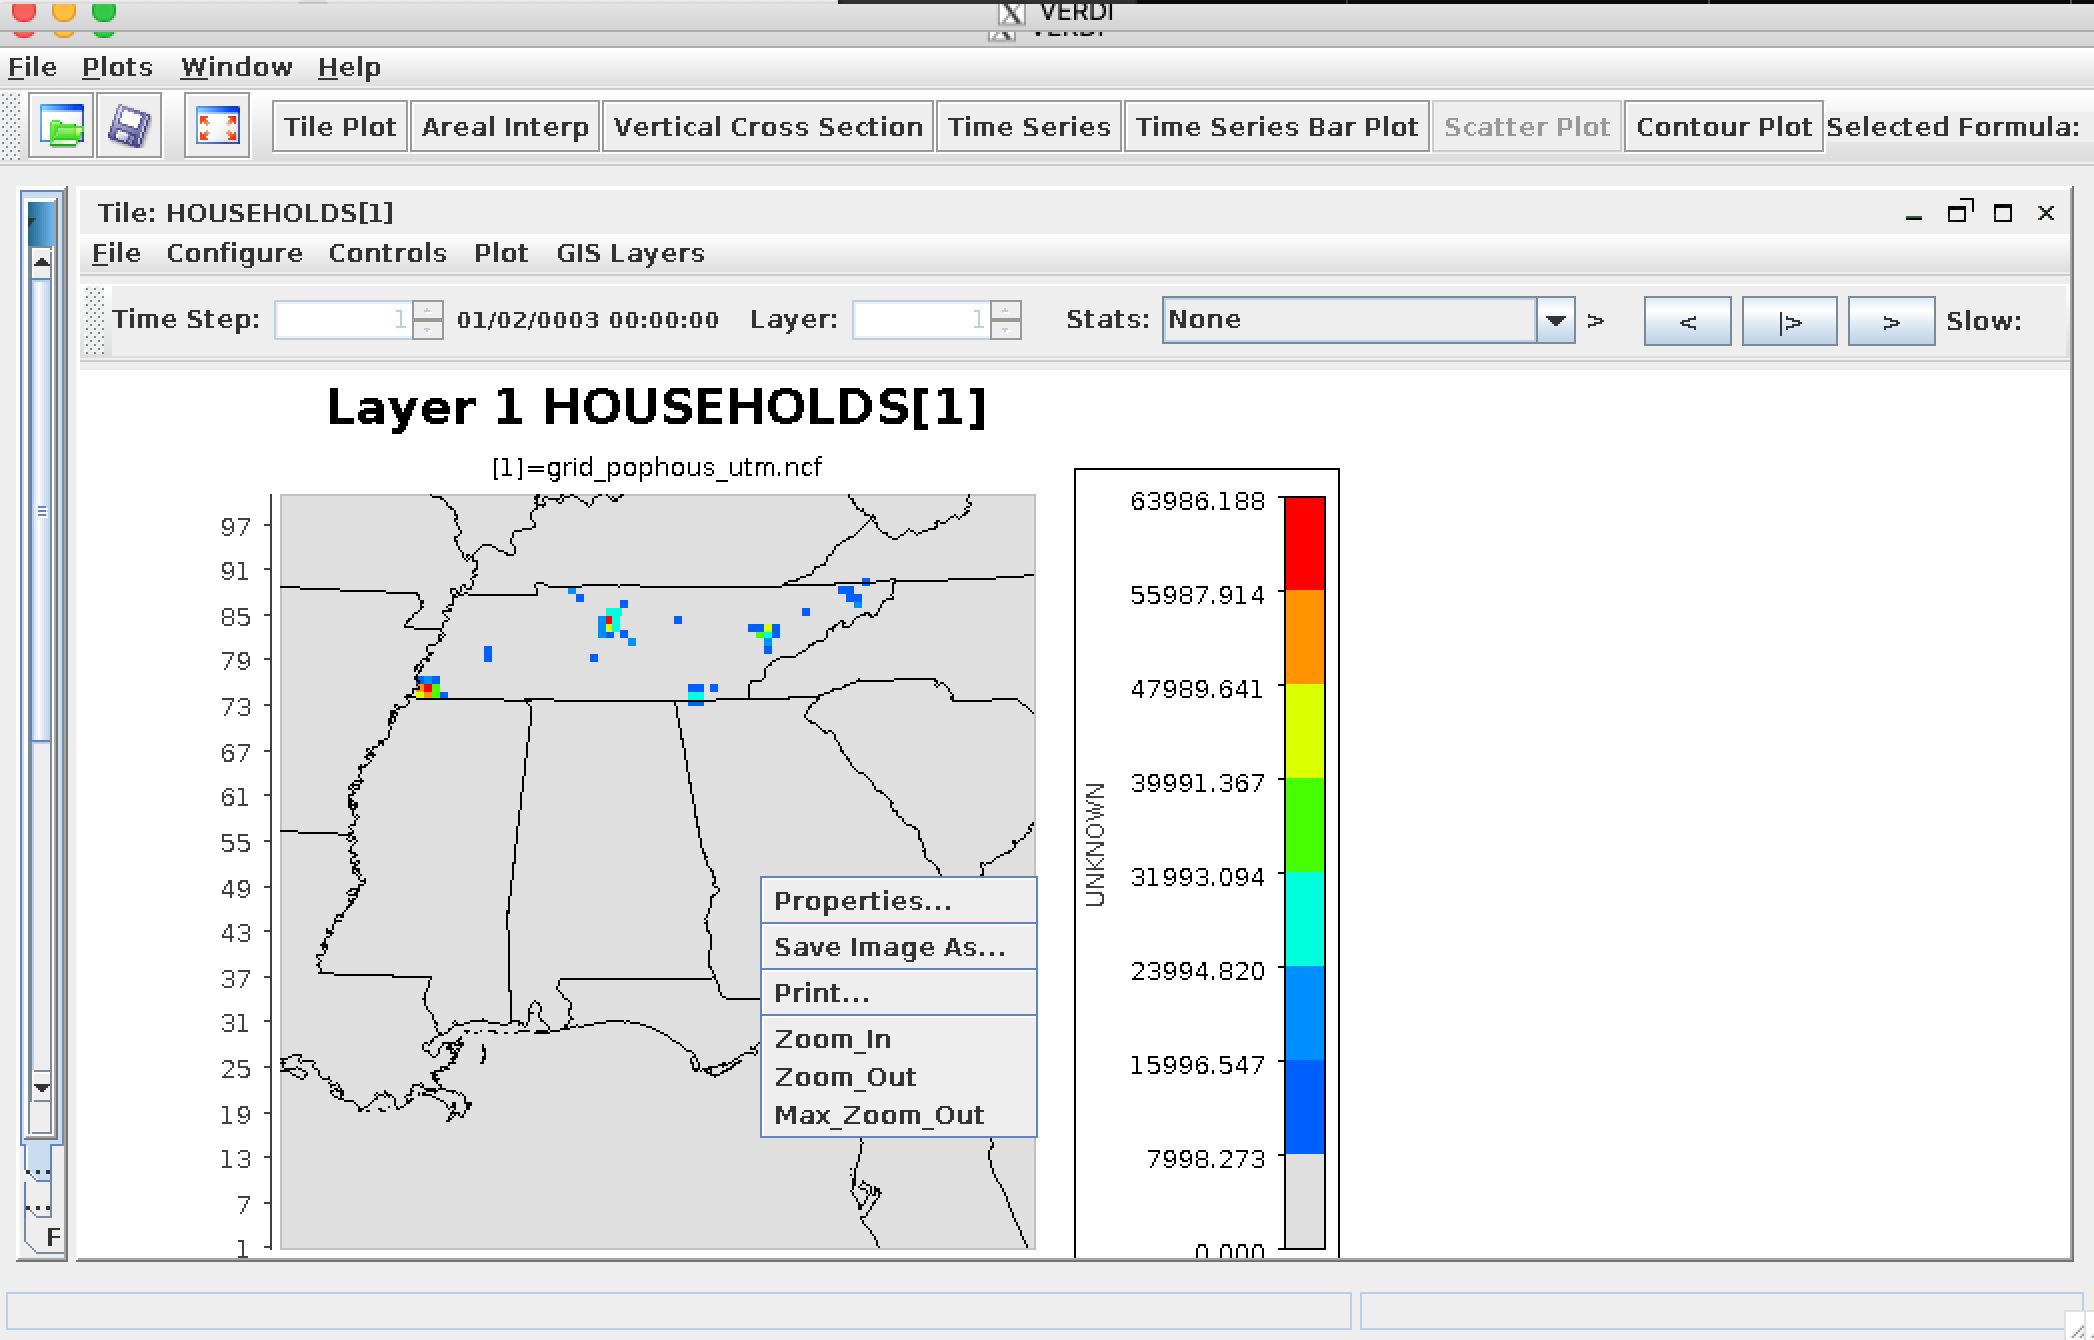Click the Contour Plot button
Screen dimensions: 2094x1340
1723,127
